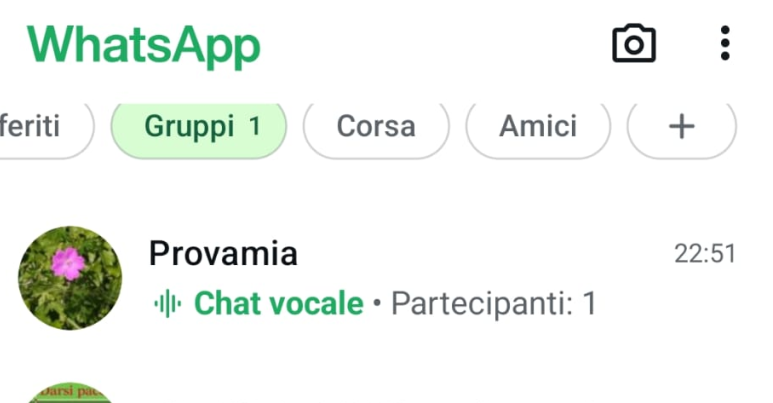Image resolution: width=773 pixels, height=403 pixels.
Task: Tap the unread count badge on Gruppi
Action: (x=255, y=127)
